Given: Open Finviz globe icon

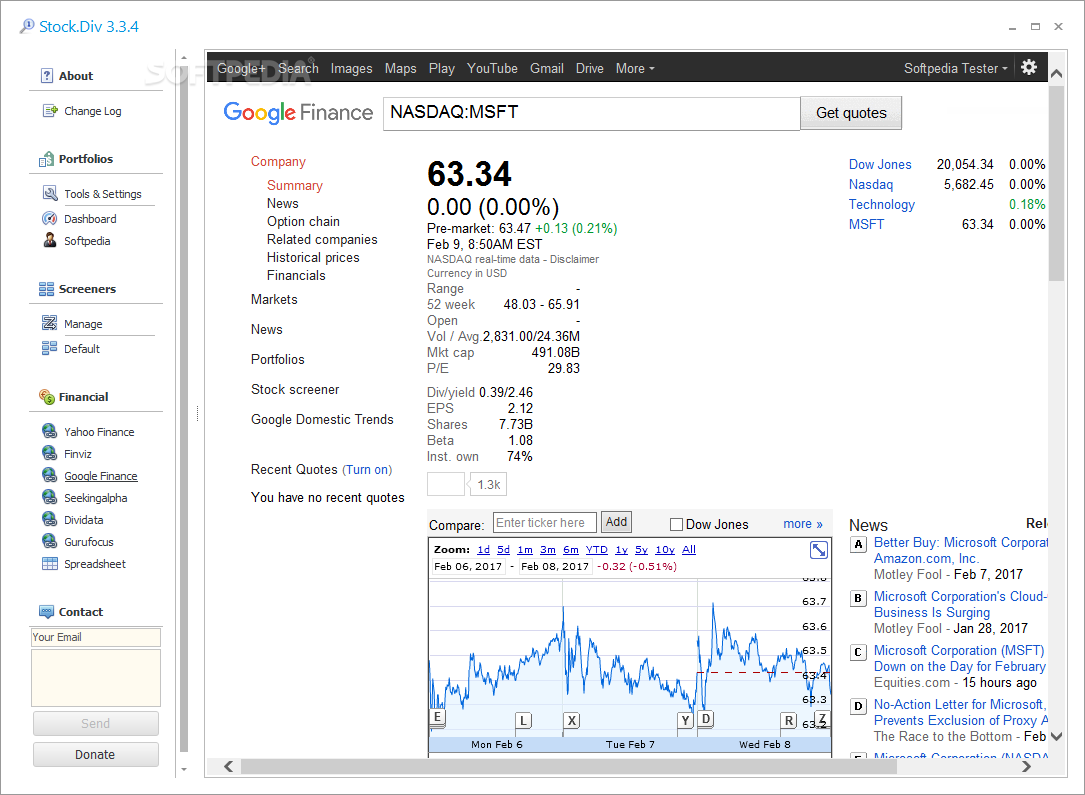Looking at the screenshot, I should tap(50, 453).
